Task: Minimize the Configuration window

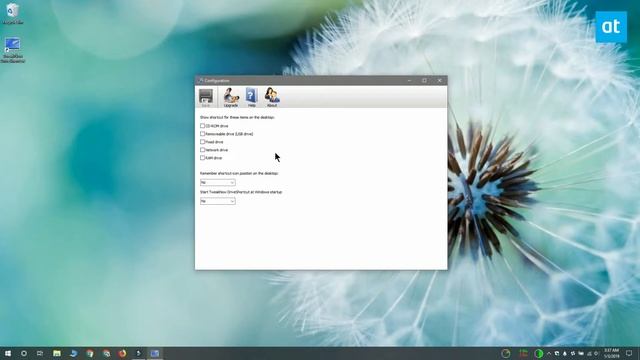Action: coord(409,80)
